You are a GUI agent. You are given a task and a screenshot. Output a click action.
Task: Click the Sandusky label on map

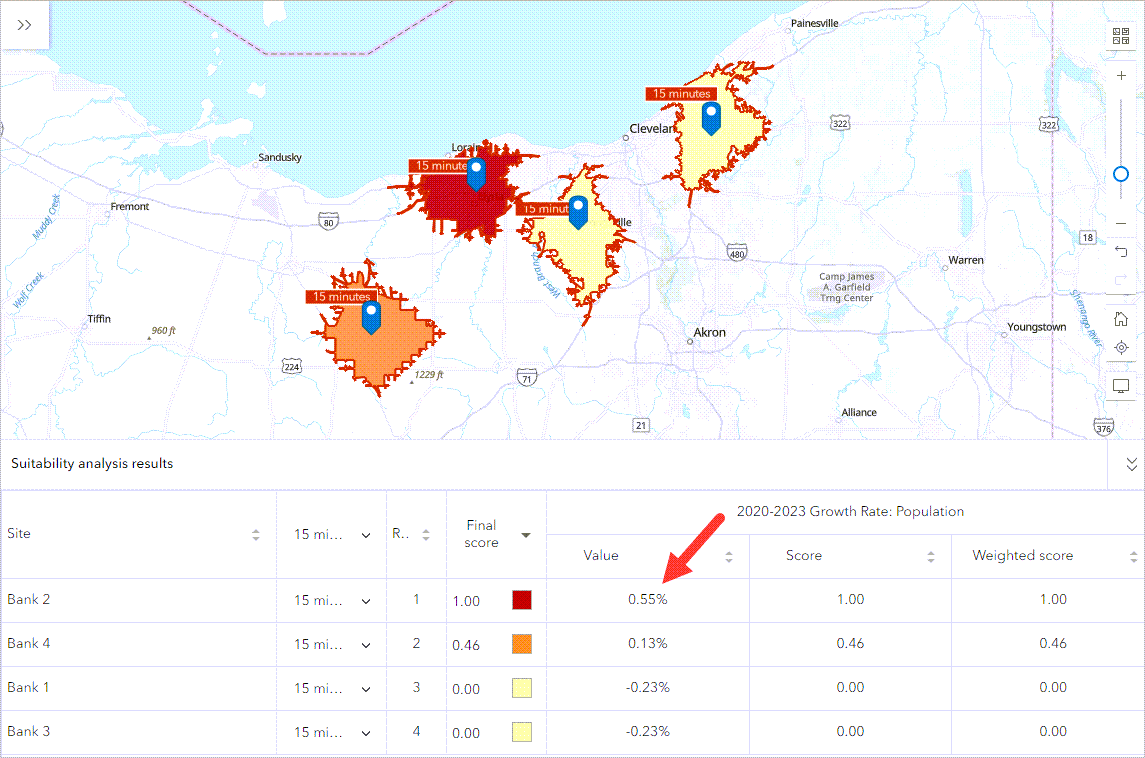pos(280,158)
